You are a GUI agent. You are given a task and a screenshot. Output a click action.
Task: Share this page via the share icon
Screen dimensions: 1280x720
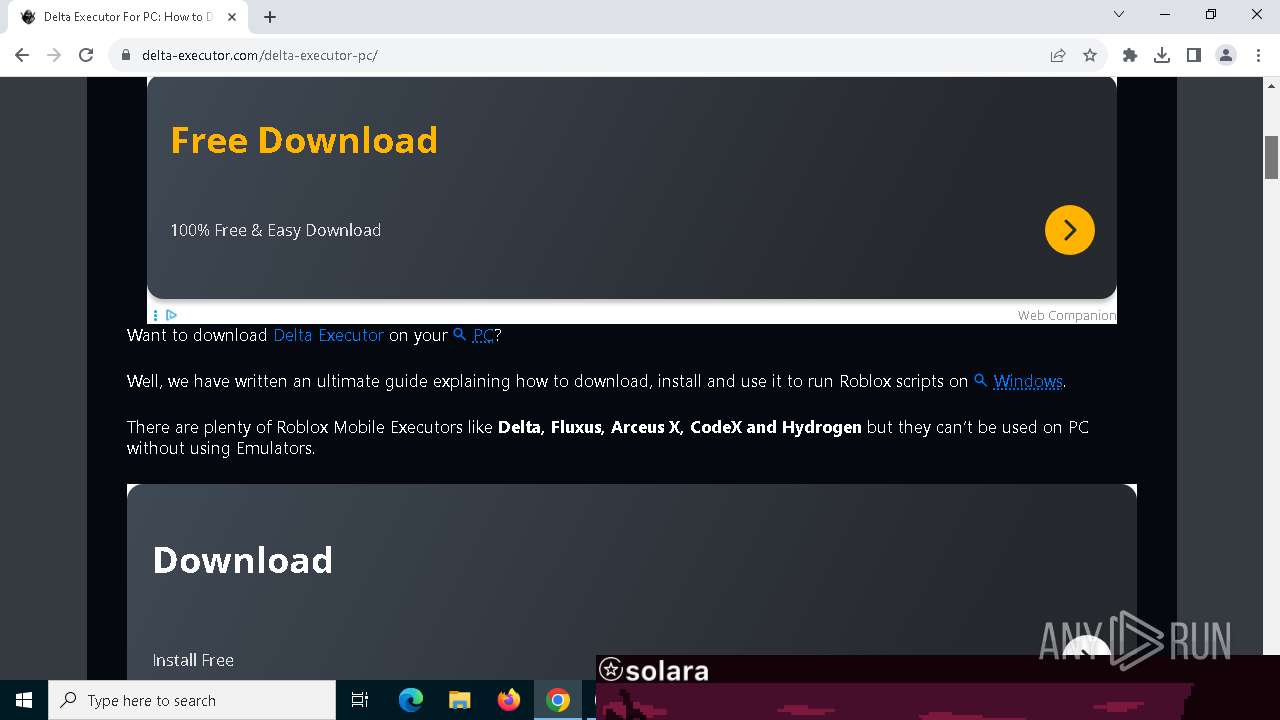point(1058,55)
